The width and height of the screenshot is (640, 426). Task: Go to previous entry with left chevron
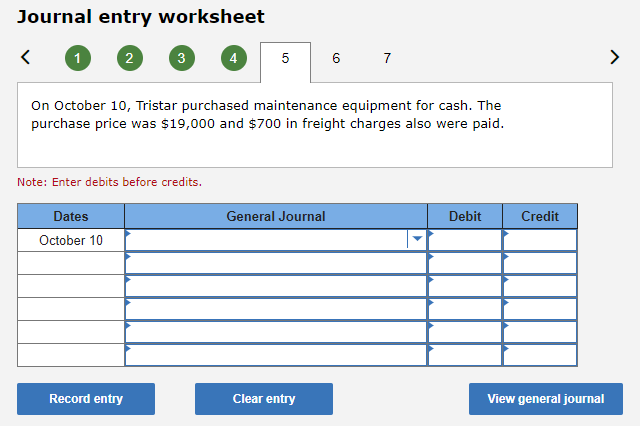[x=25, y=57]
